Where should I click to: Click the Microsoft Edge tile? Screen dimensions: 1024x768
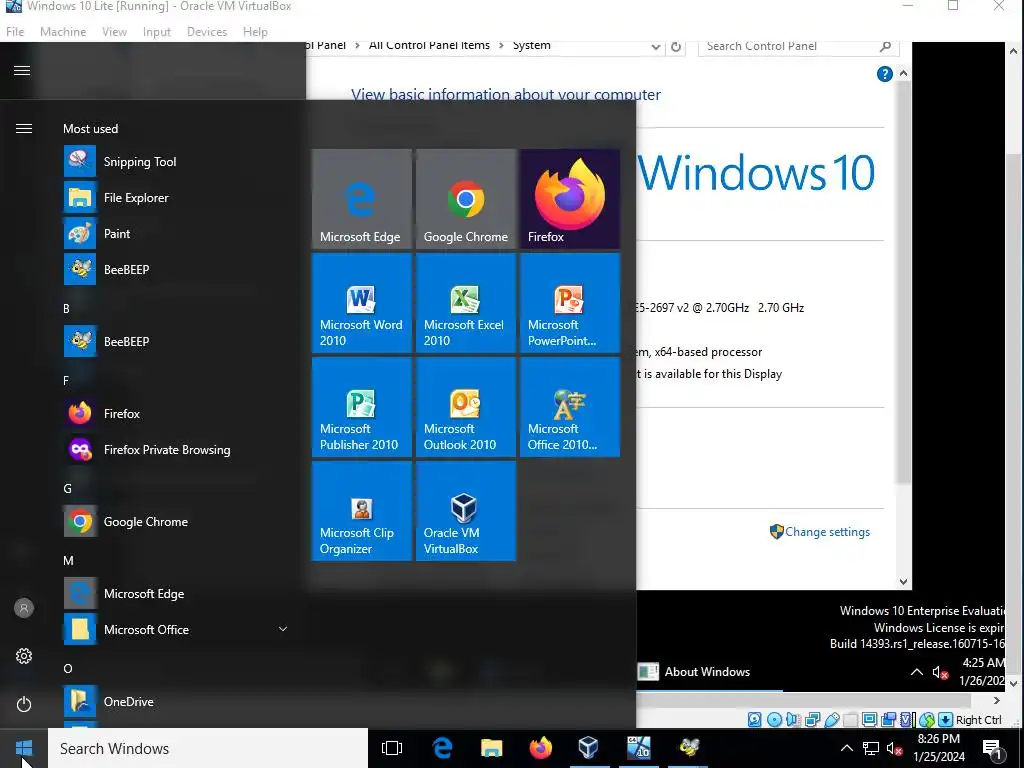pyautogui.click(x=361, y=199)
